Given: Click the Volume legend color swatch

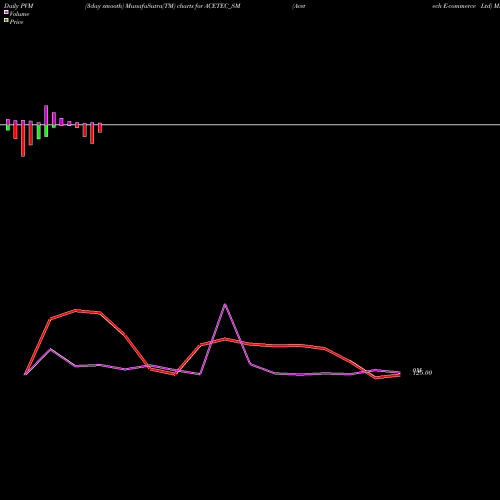Looking at the screenshot, I should (x=6, y=12).
